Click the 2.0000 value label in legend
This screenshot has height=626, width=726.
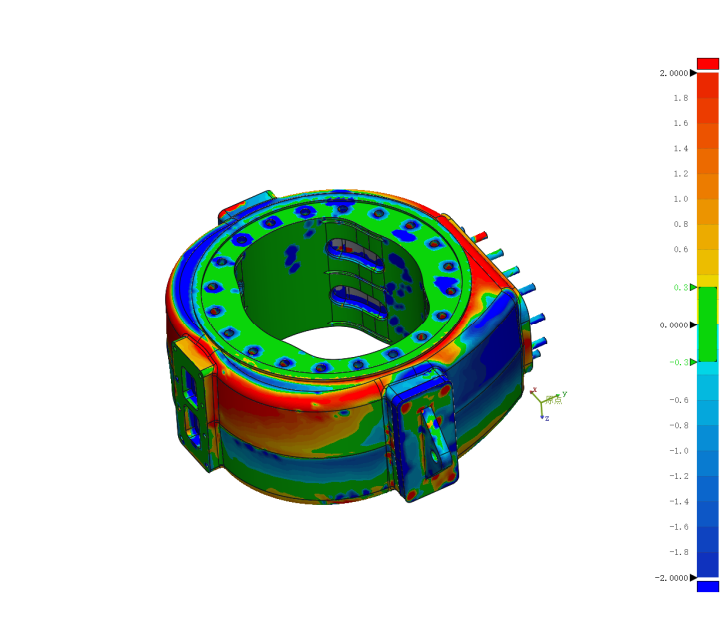coord(673,73)
